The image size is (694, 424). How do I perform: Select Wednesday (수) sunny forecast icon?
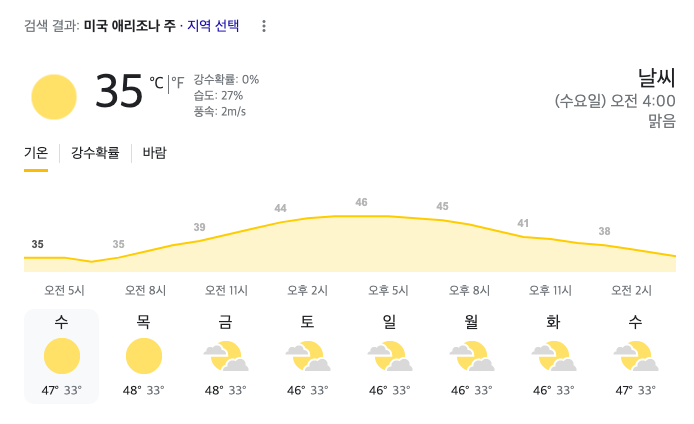(62, 357)
